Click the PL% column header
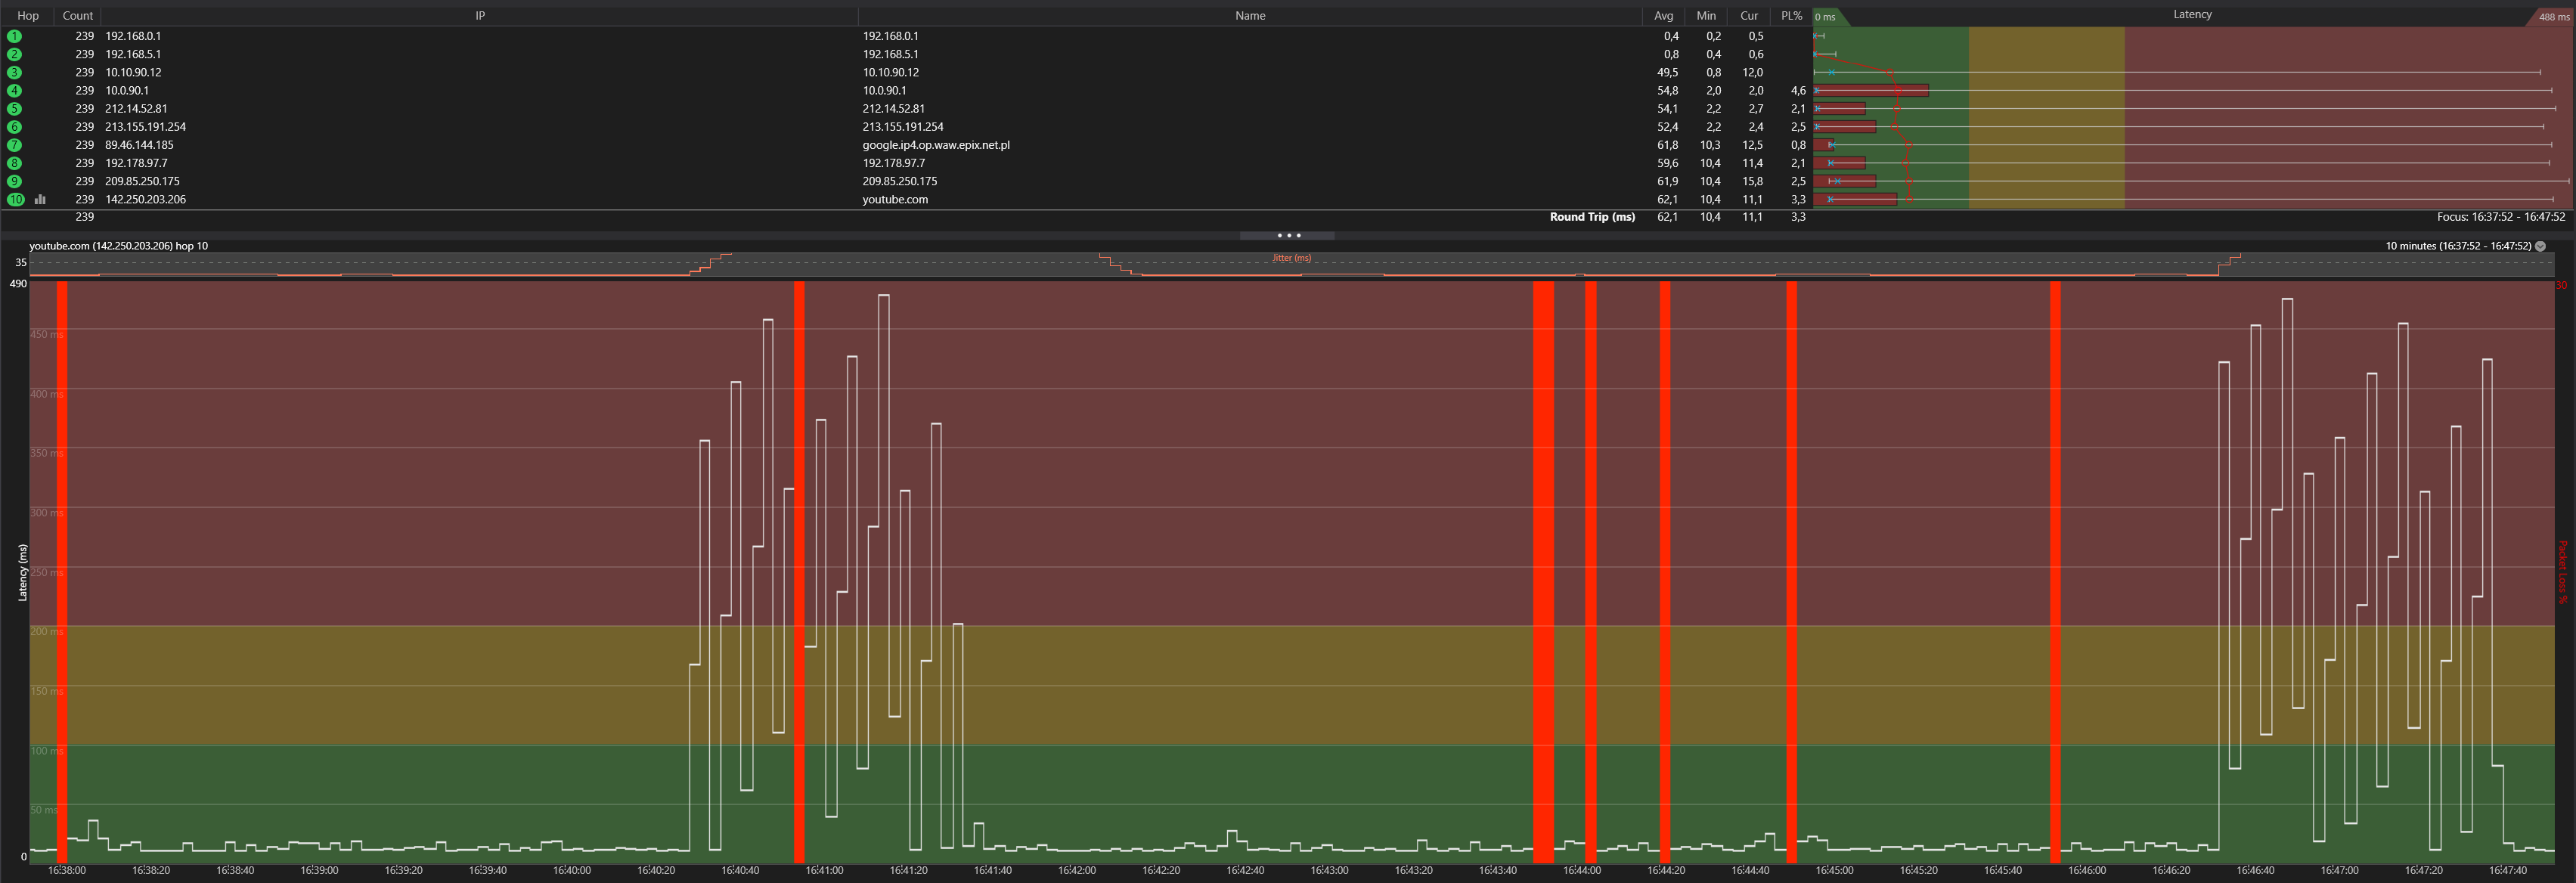Screen dimensions: 2576x883 click(x=1791, y=16)
